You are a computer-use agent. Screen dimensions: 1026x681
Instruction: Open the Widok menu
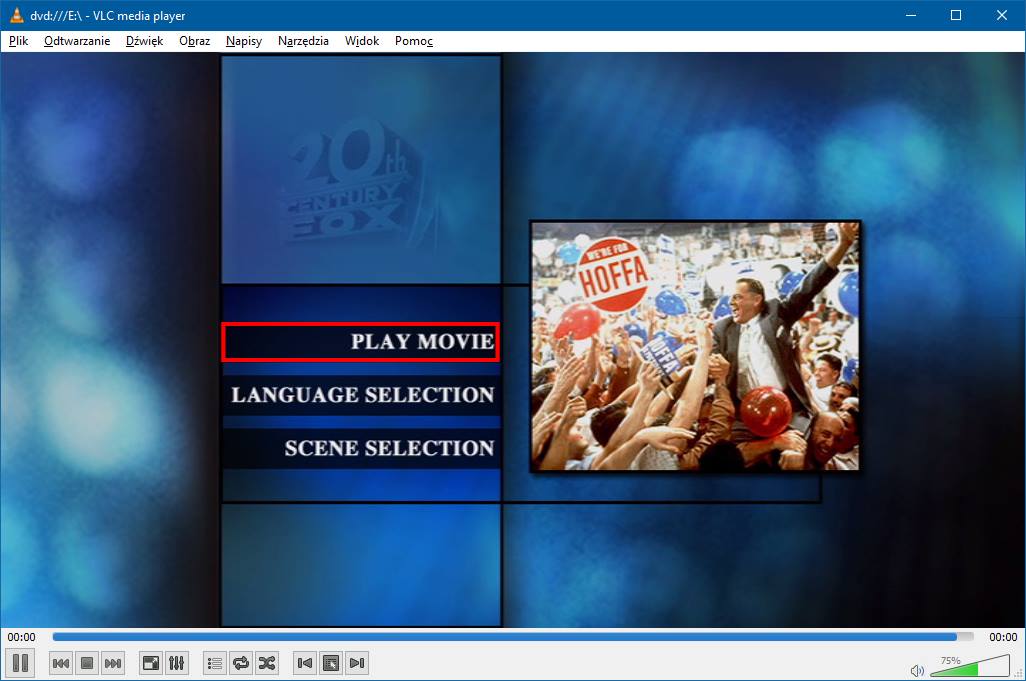(x=362, y=41)
